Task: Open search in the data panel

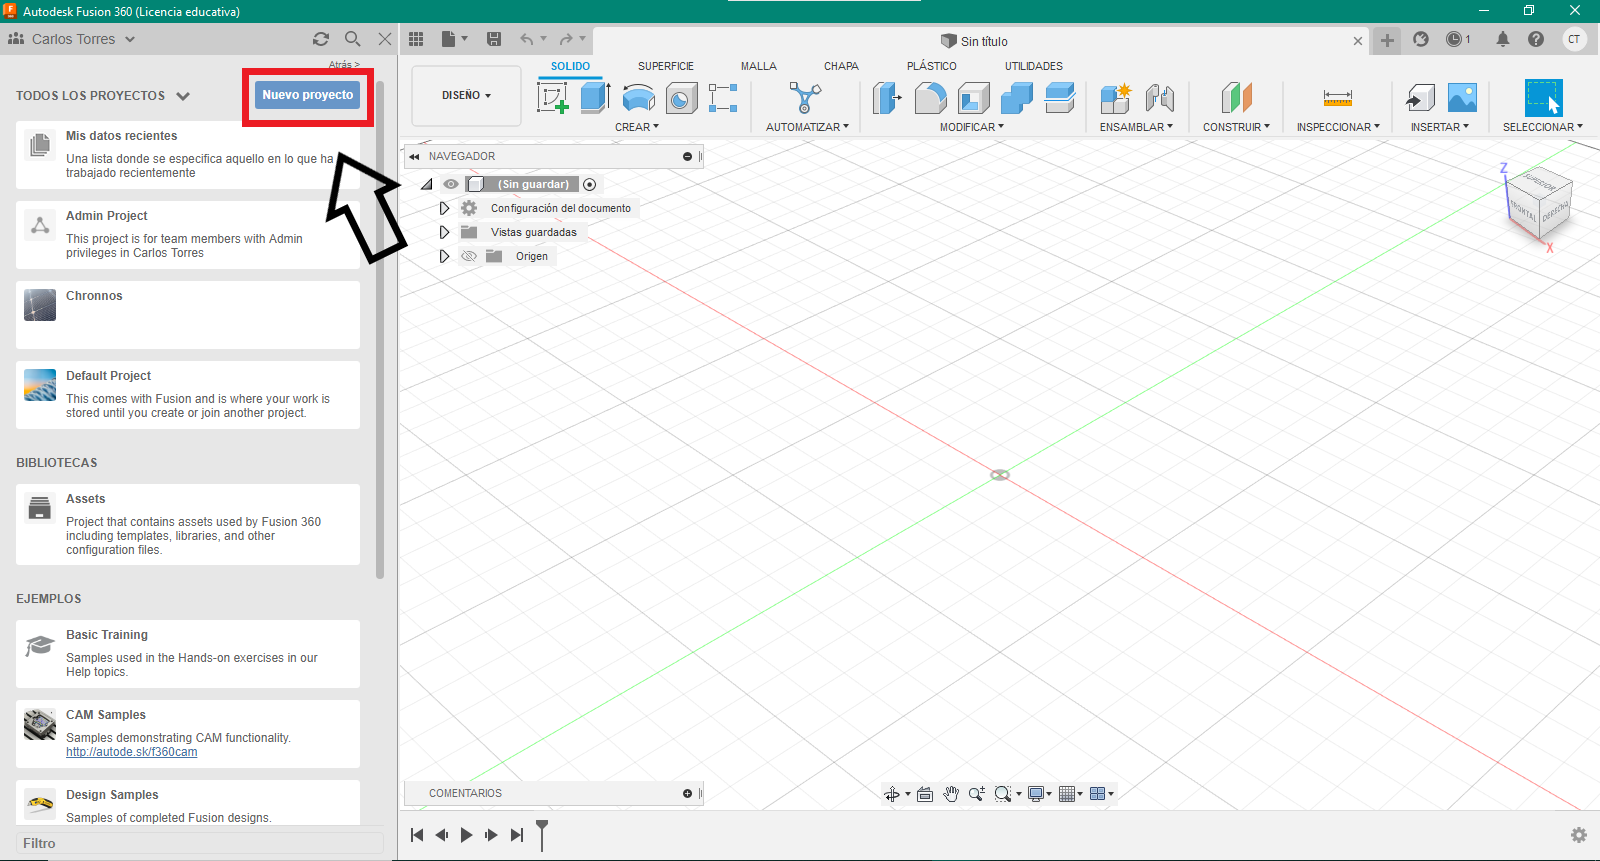Action: 353,39
